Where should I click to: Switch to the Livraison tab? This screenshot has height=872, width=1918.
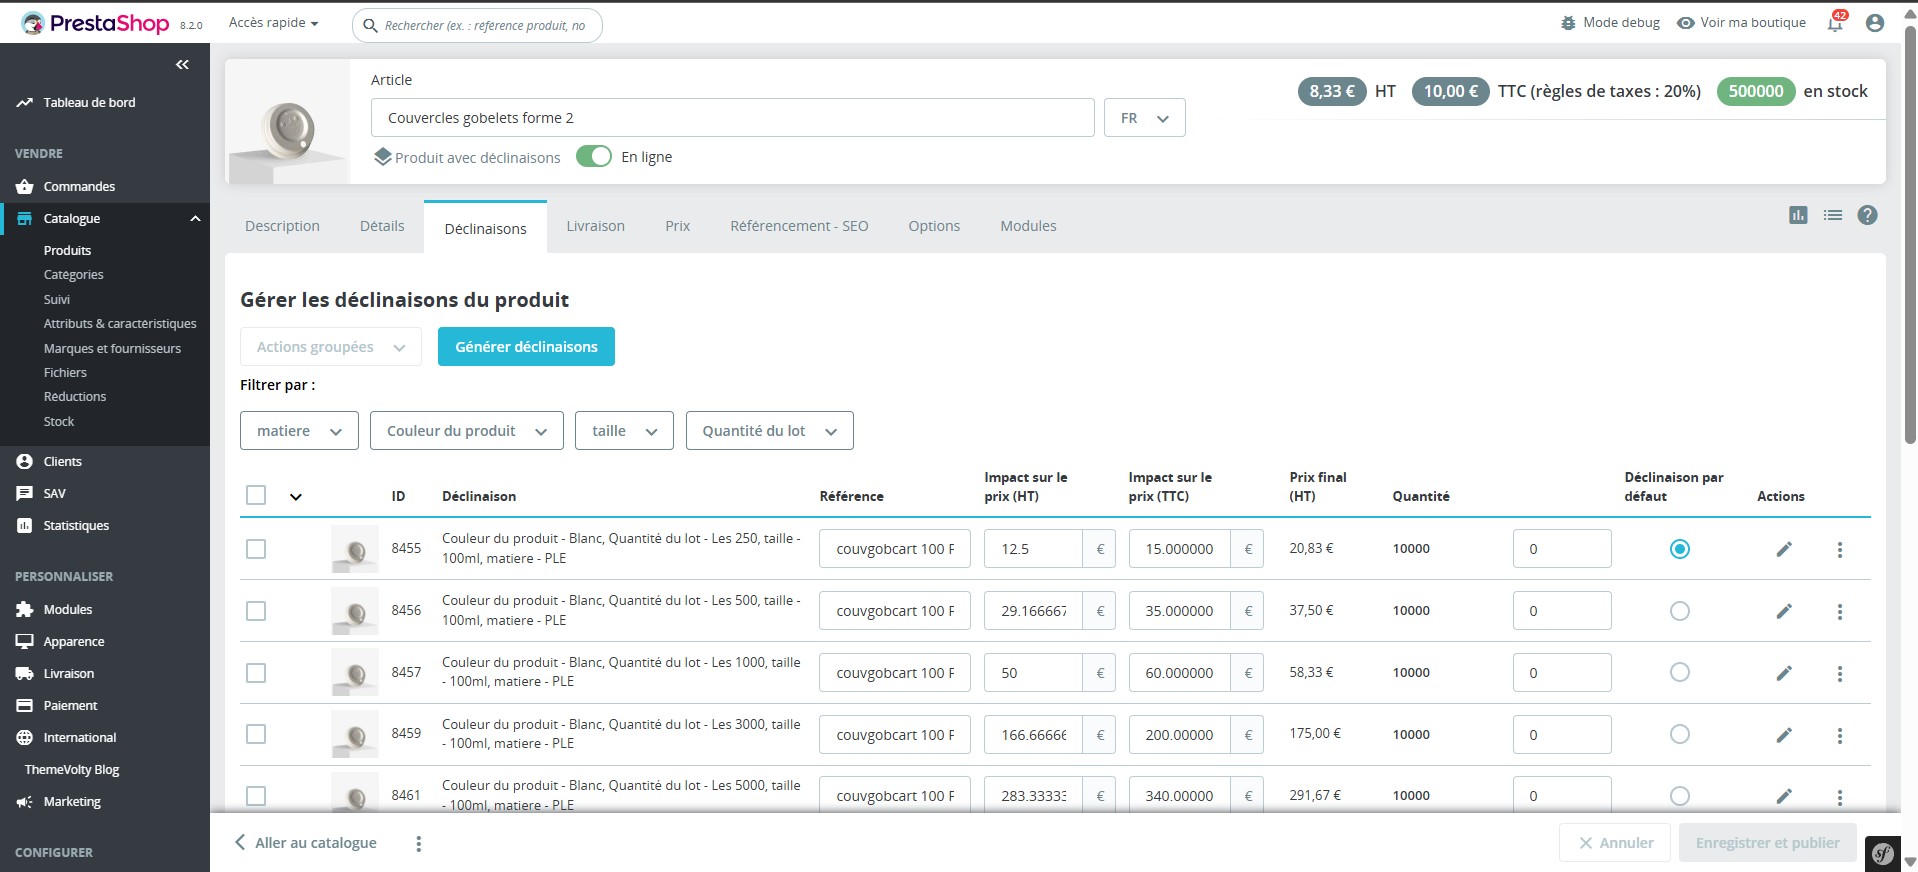[595, 226]
